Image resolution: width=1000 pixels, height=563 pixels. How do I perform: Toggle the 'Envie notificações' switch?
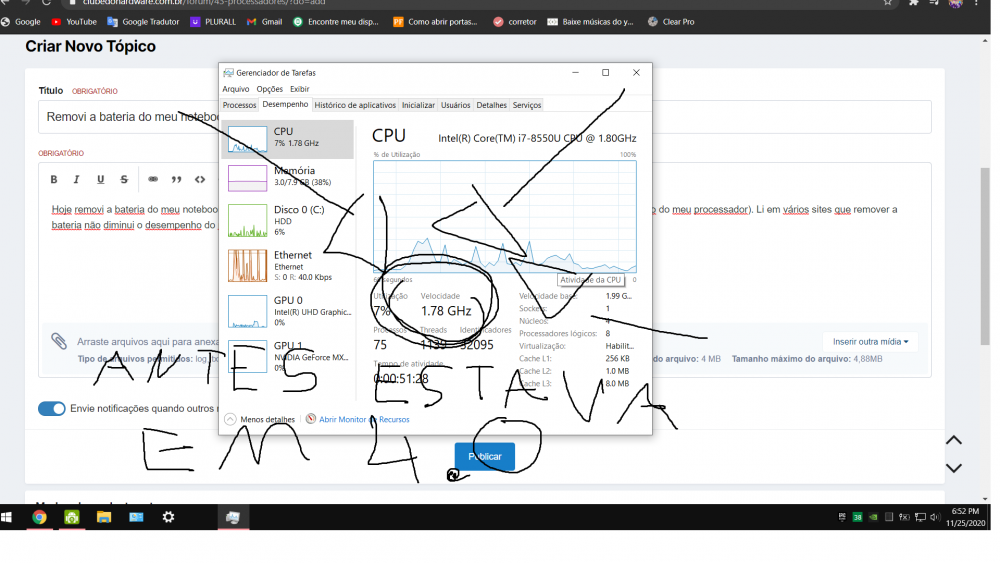(51, 408)
